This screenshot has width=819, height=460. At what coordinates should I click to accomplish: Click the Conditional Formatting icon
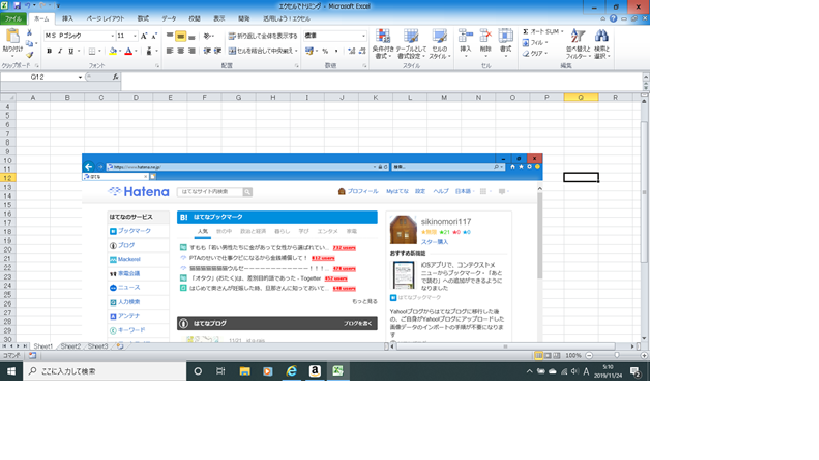coord(383,36)
